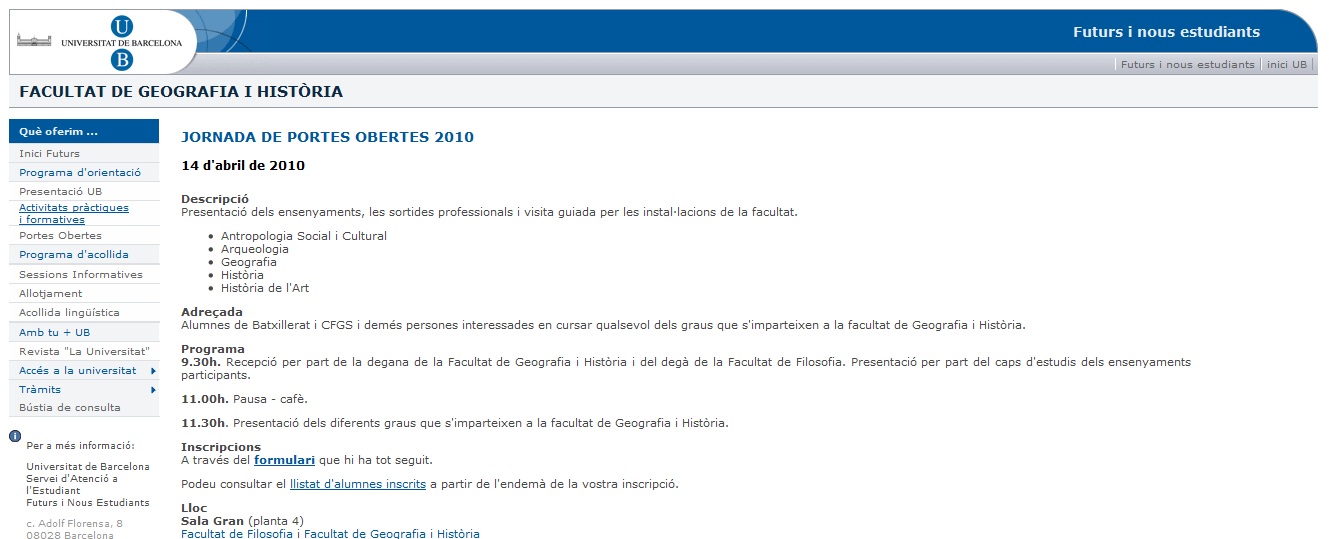Open Programa d'orientació menu entry
1329x539 pixels.
(x=80, y=173)
